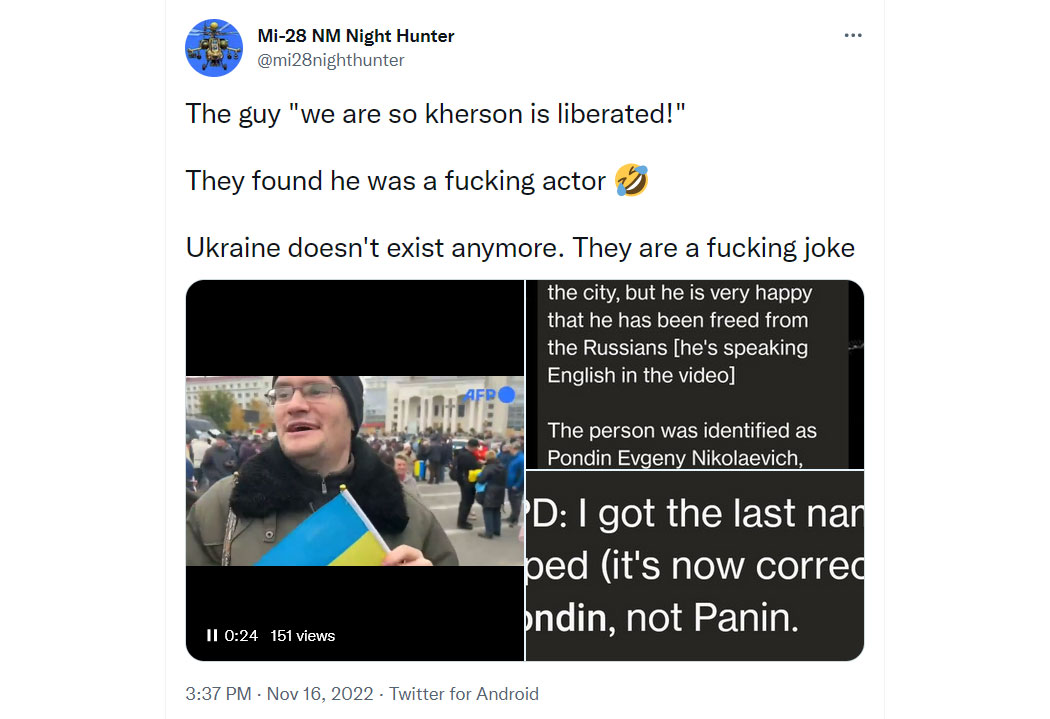Open the helicopter profile avatar
Image resolution: width=1050 pixels, height=719 pixels.
point(214,48)
